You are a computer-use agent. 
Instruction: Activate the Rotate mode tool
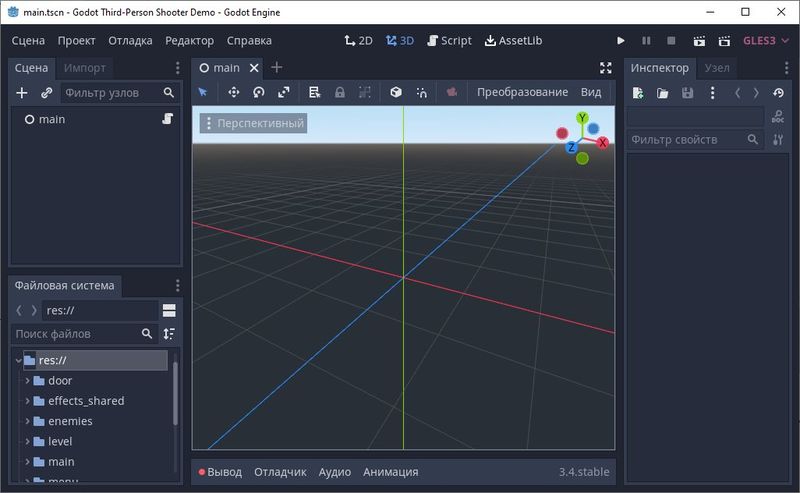click(259, 92)
